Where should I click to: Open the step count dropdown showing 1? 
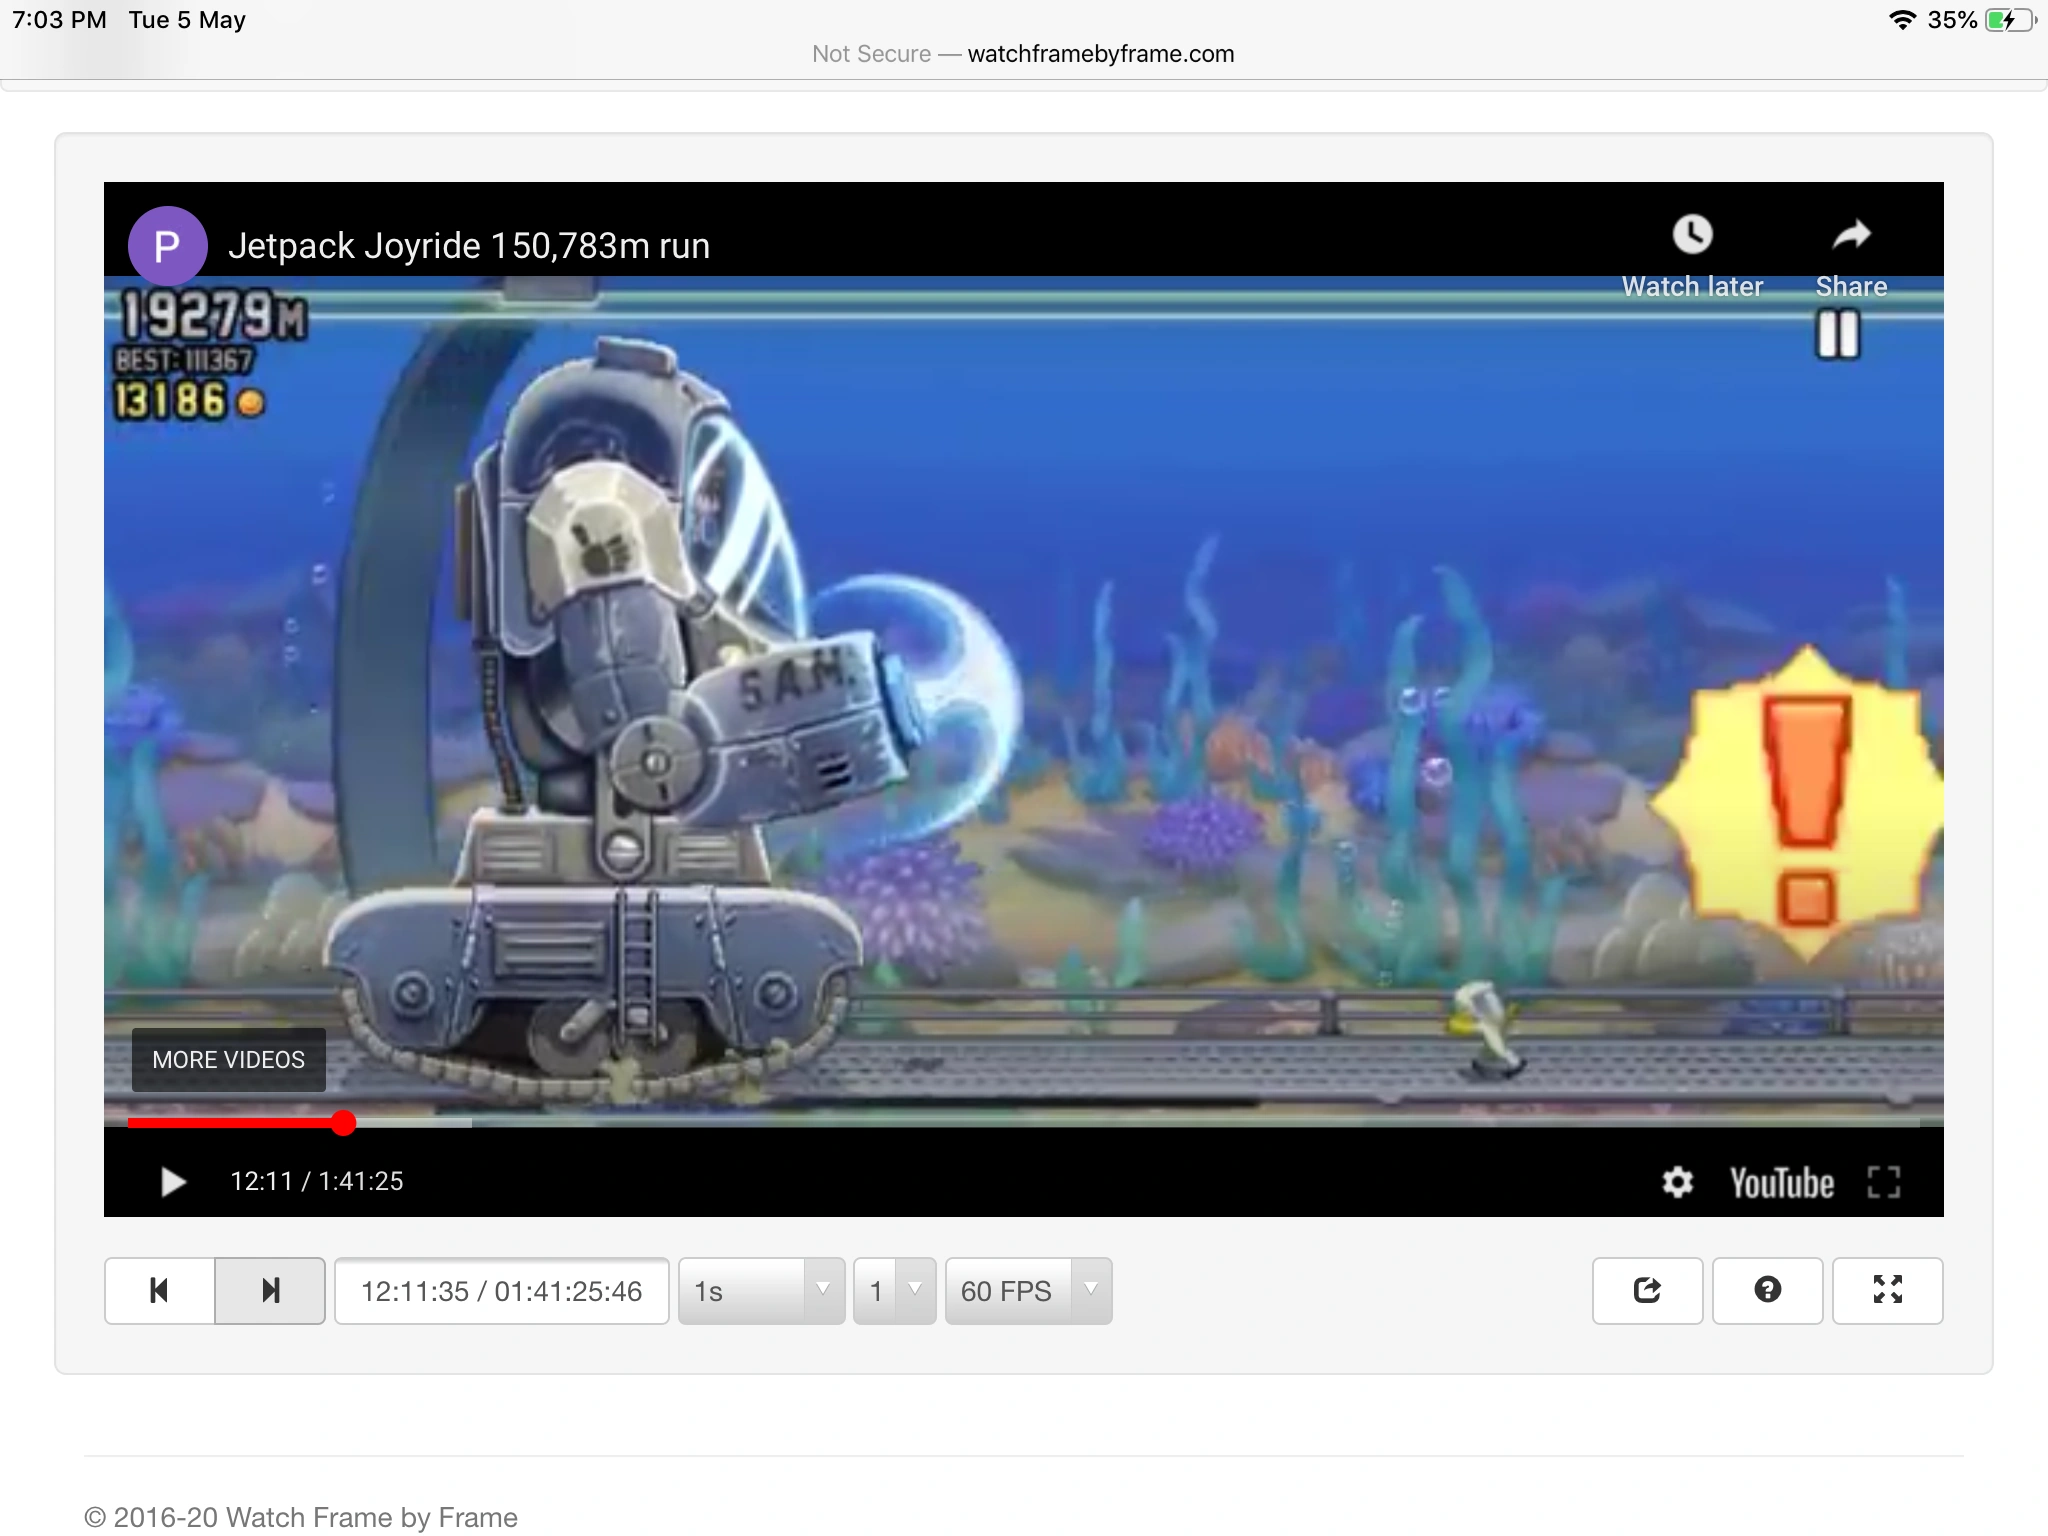pyautogui.click(x=894, y=1291)
